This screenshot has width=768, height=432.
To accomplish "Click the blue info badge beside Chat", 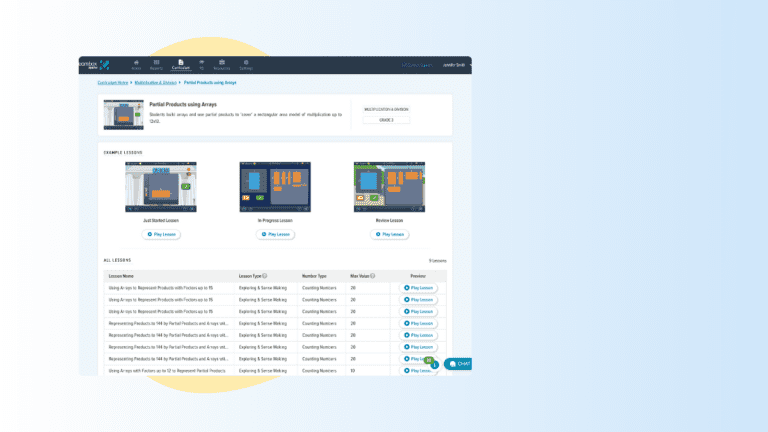I will [x=434, y=365].
